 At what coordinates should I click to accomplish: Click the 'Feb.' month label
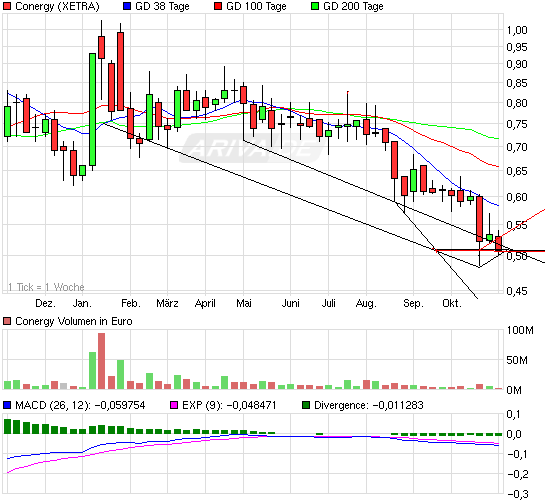coord(131,303)
